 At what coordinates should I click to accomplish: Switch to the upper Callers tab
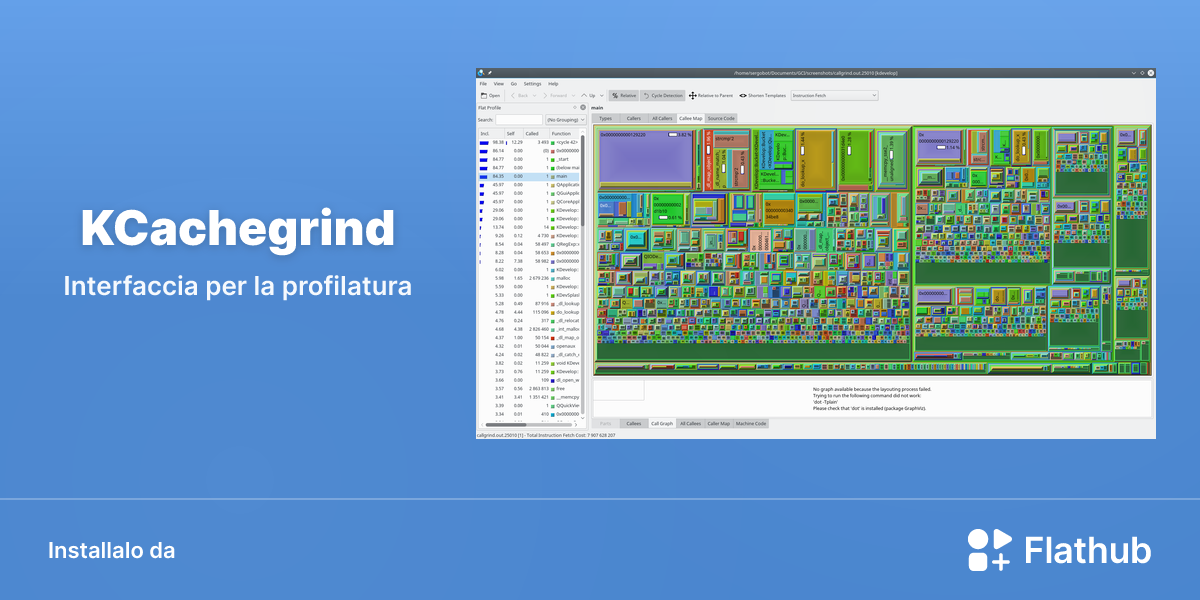pos(634,118)
